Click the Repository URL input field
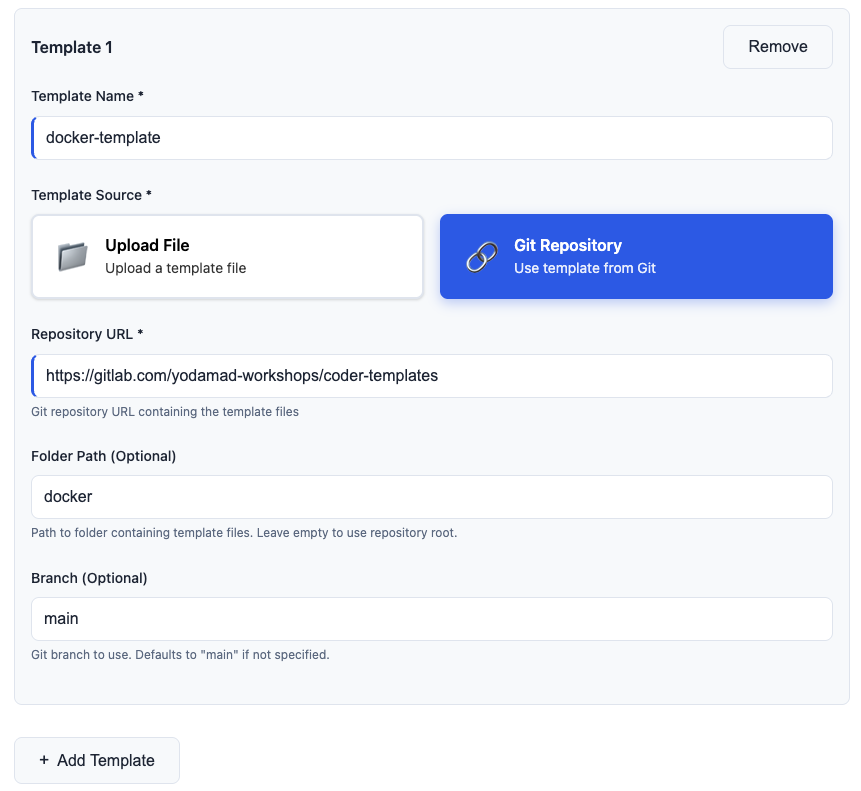Viewport: 861px width, 791px height. coord(430,376)
